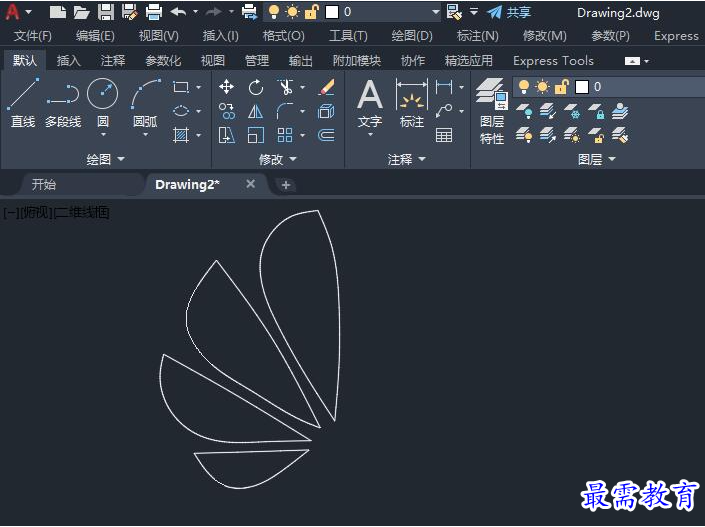Switch to the Start (开始) document tab
This screenshot has width=705, height=527.
44,184
